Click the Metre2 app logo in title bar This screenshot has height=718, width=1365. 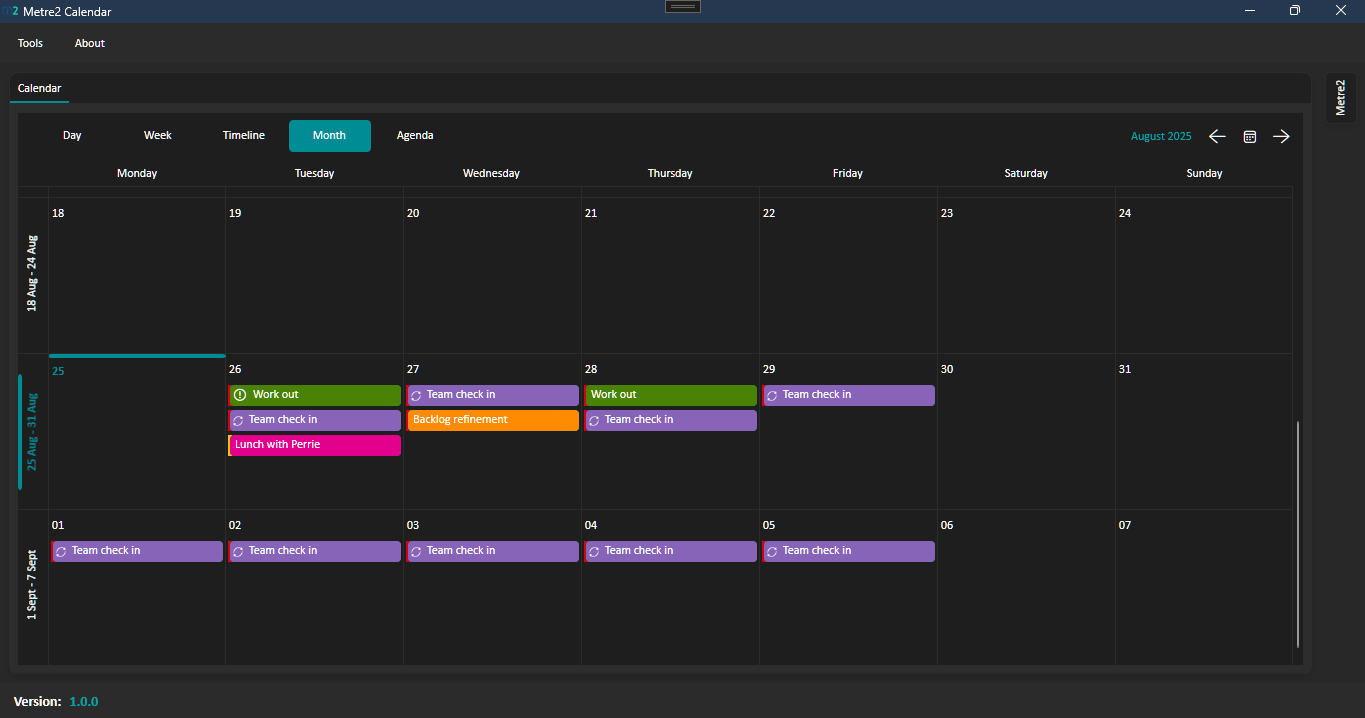[10, 12]
